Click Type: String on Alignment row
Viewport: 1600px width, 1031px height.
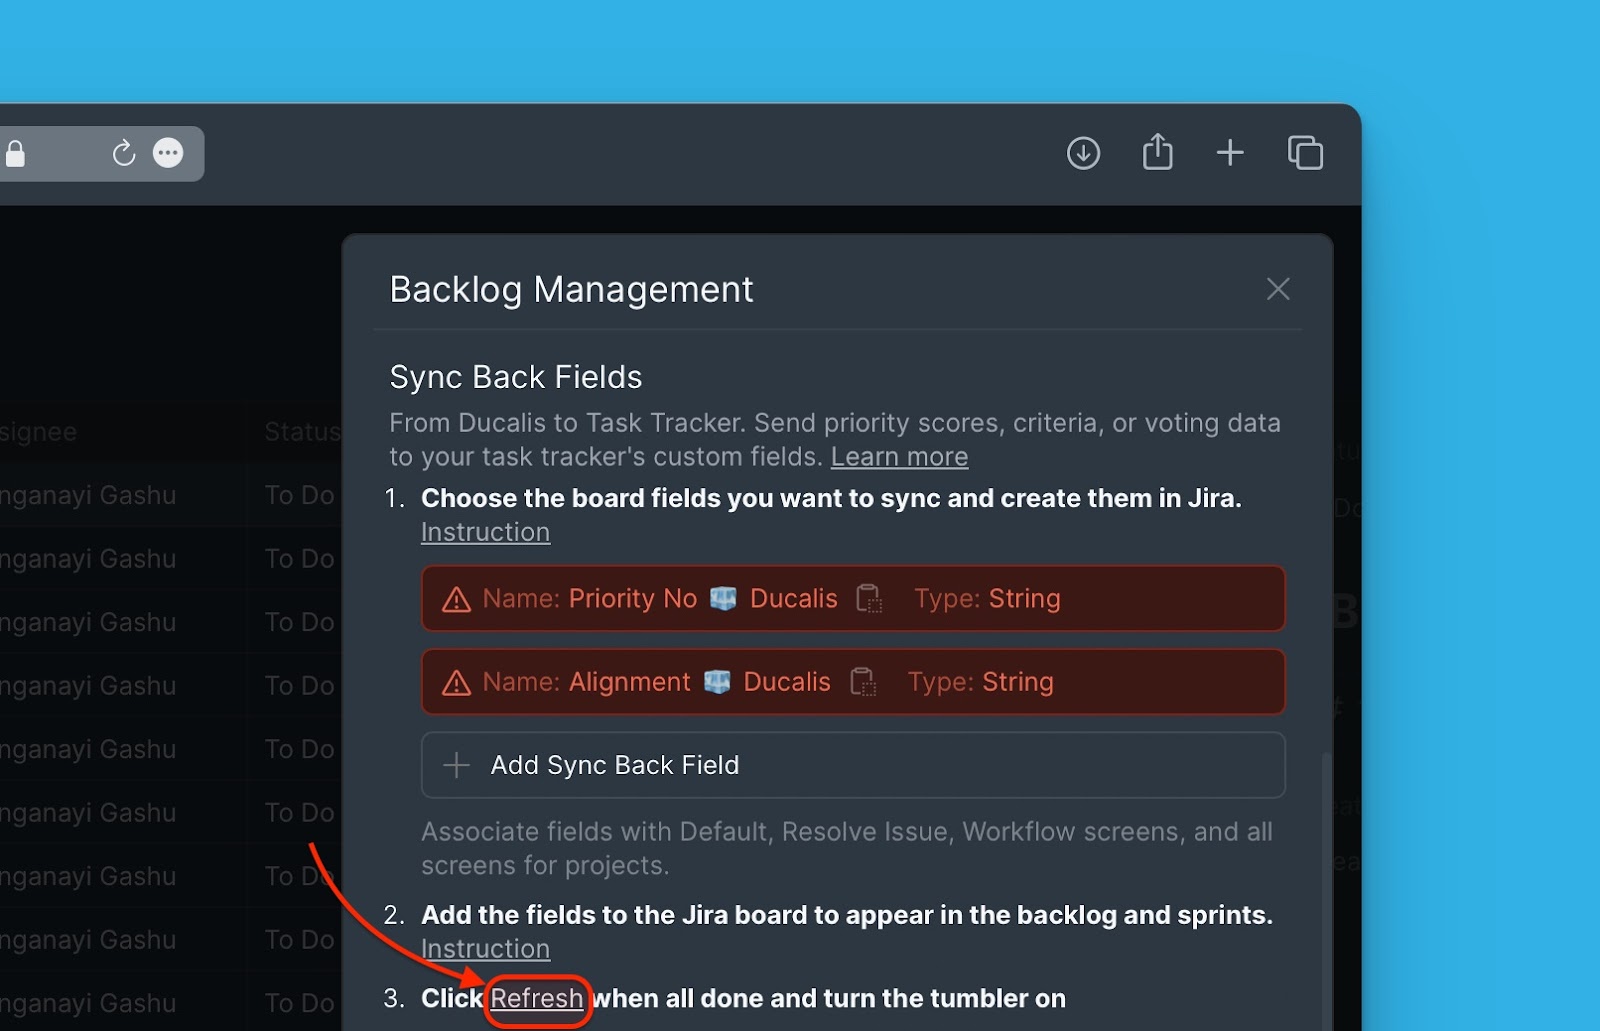(980, 681)
